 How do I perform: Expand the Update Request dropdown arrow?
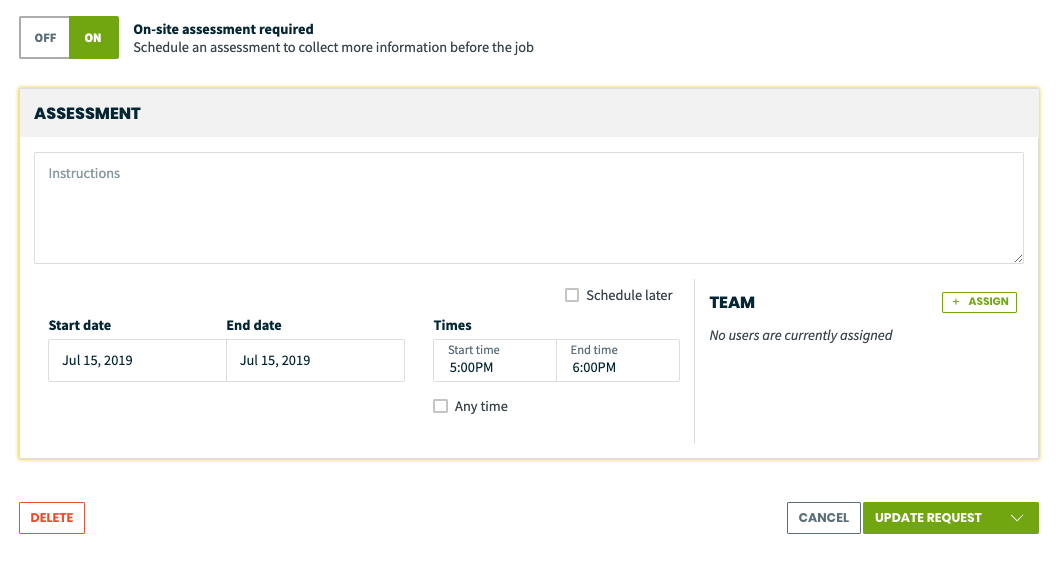coord(1016,518)
